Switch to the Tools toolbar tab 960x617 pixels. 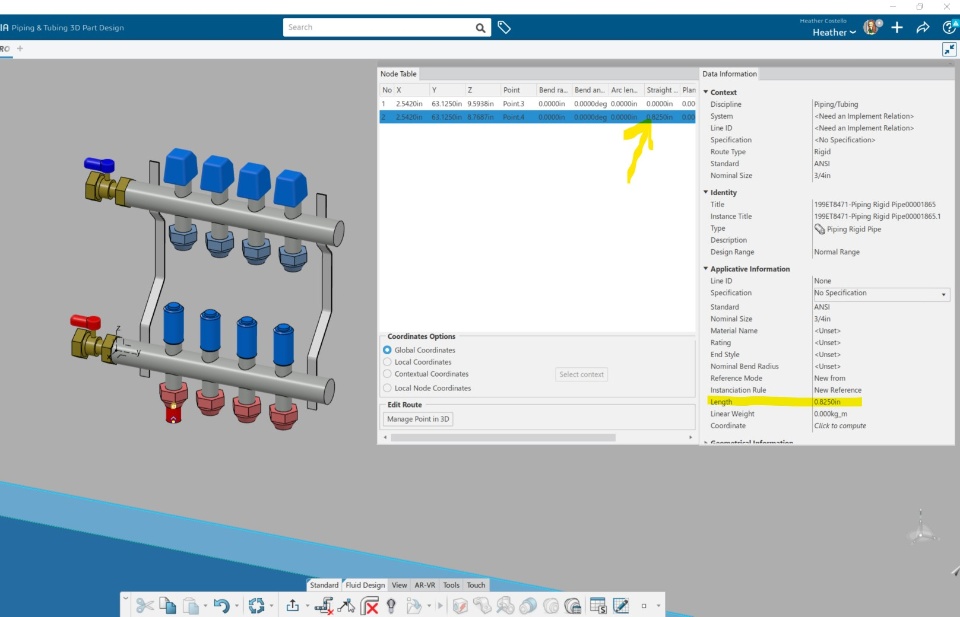[451, 585]
